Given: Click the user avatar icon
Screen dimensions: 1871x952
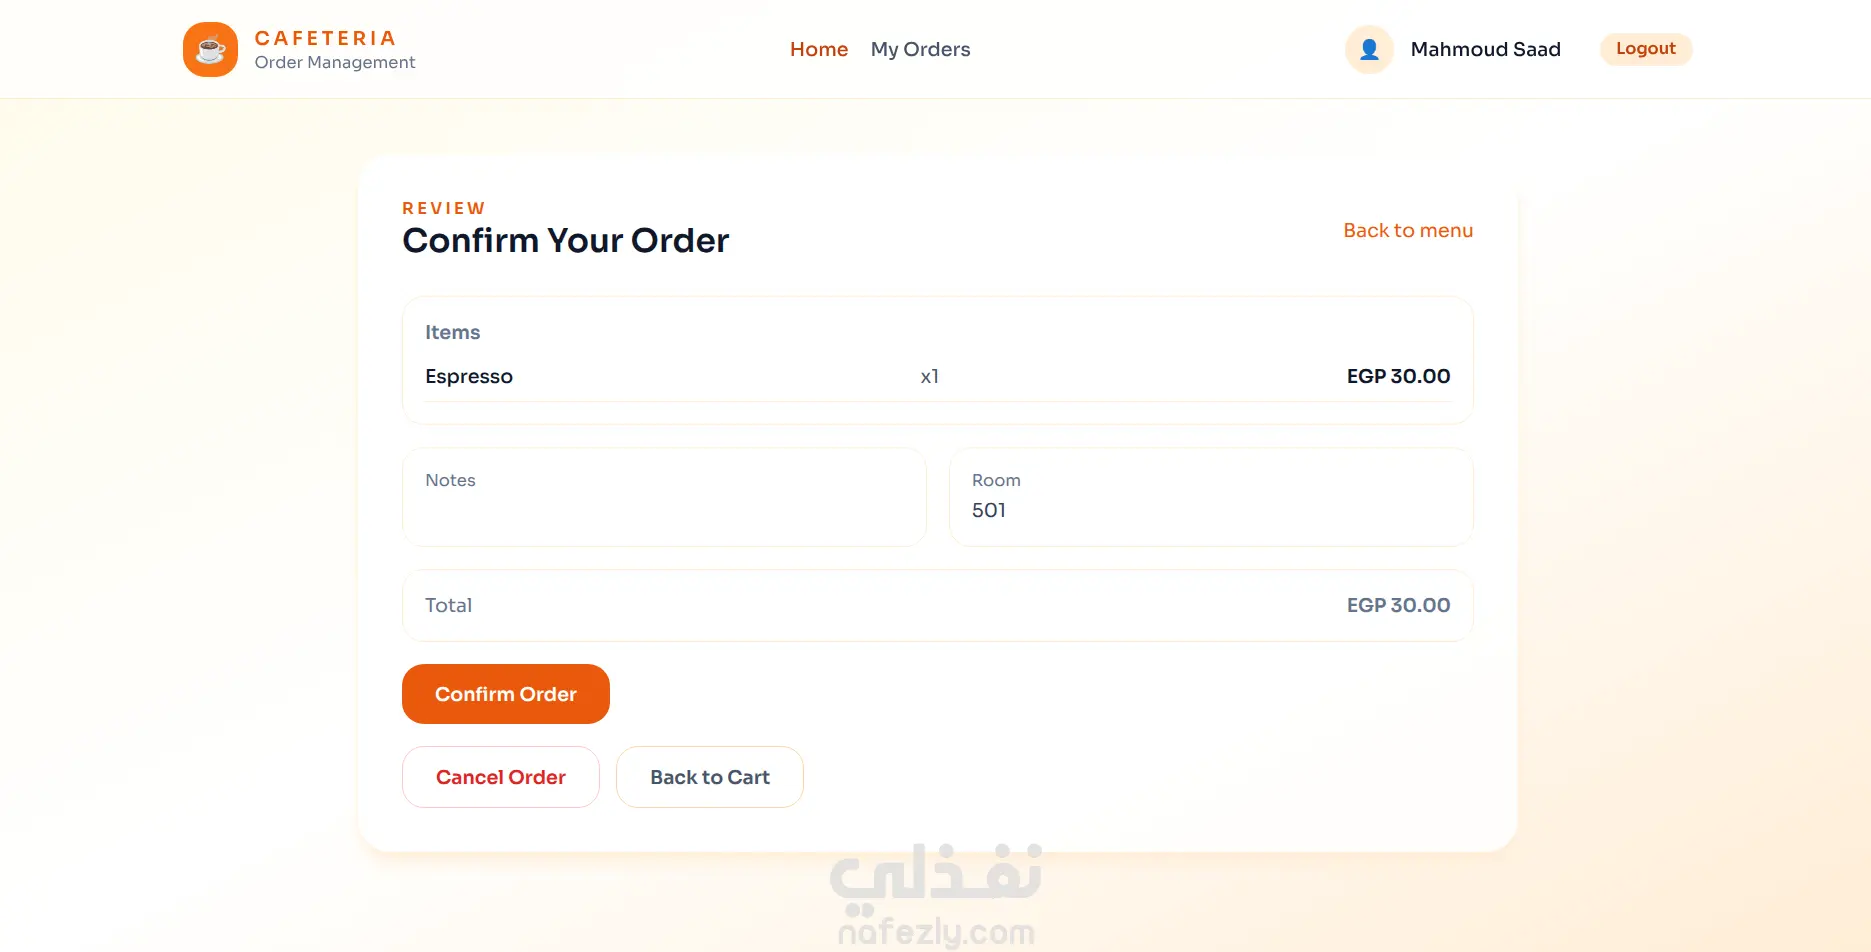Looking at the screenshot, I should tap(1369, 49).
